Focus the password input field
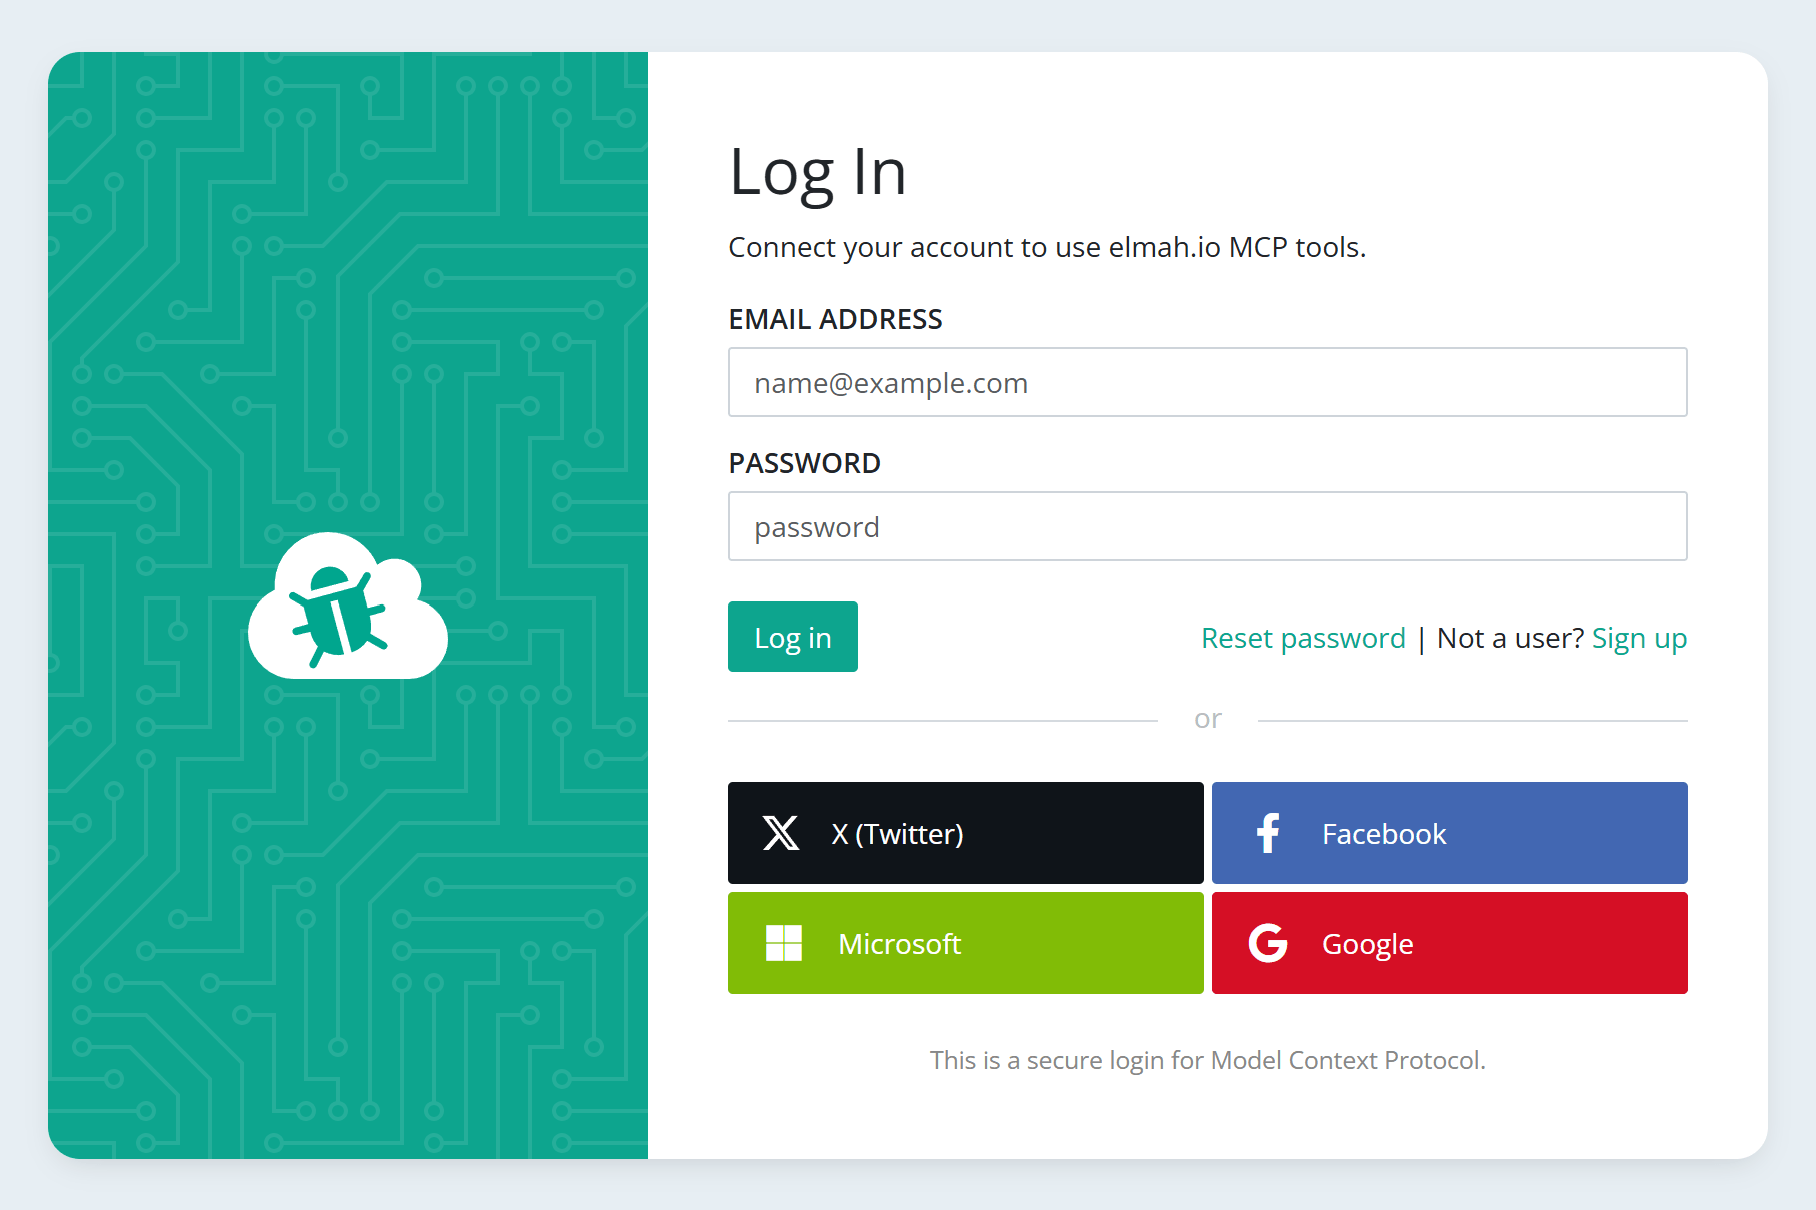Screen dimensions: 1816x1210 tap(1207, 526)
